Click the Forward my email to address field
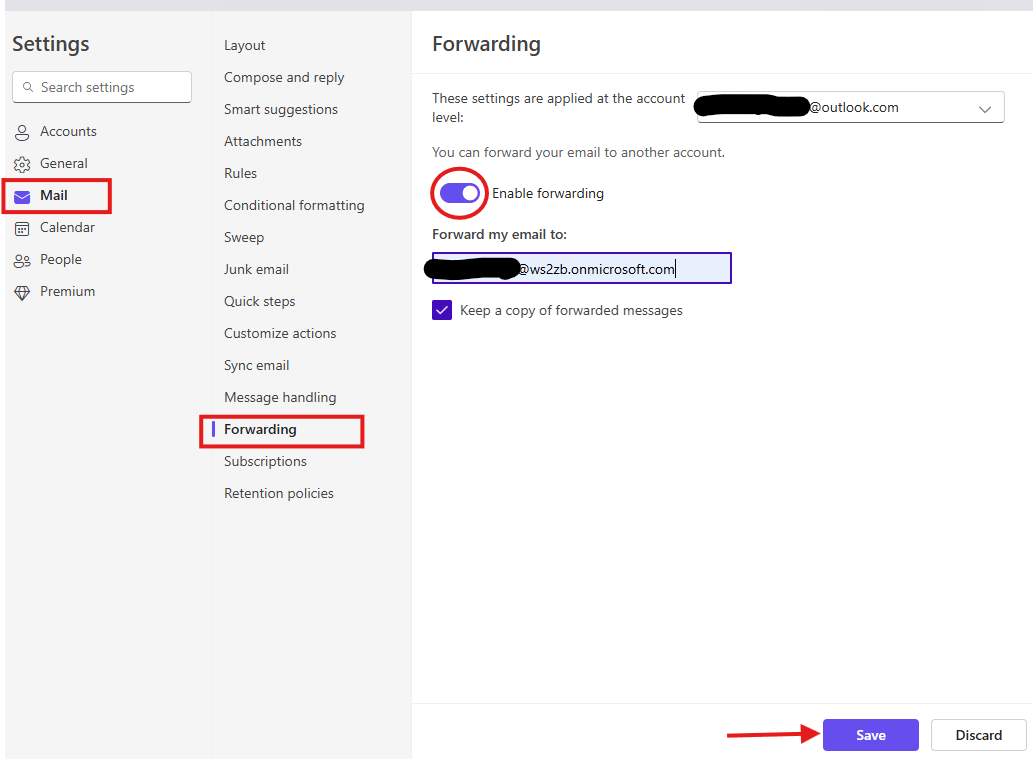1033x759 pixels. (582, 268)
